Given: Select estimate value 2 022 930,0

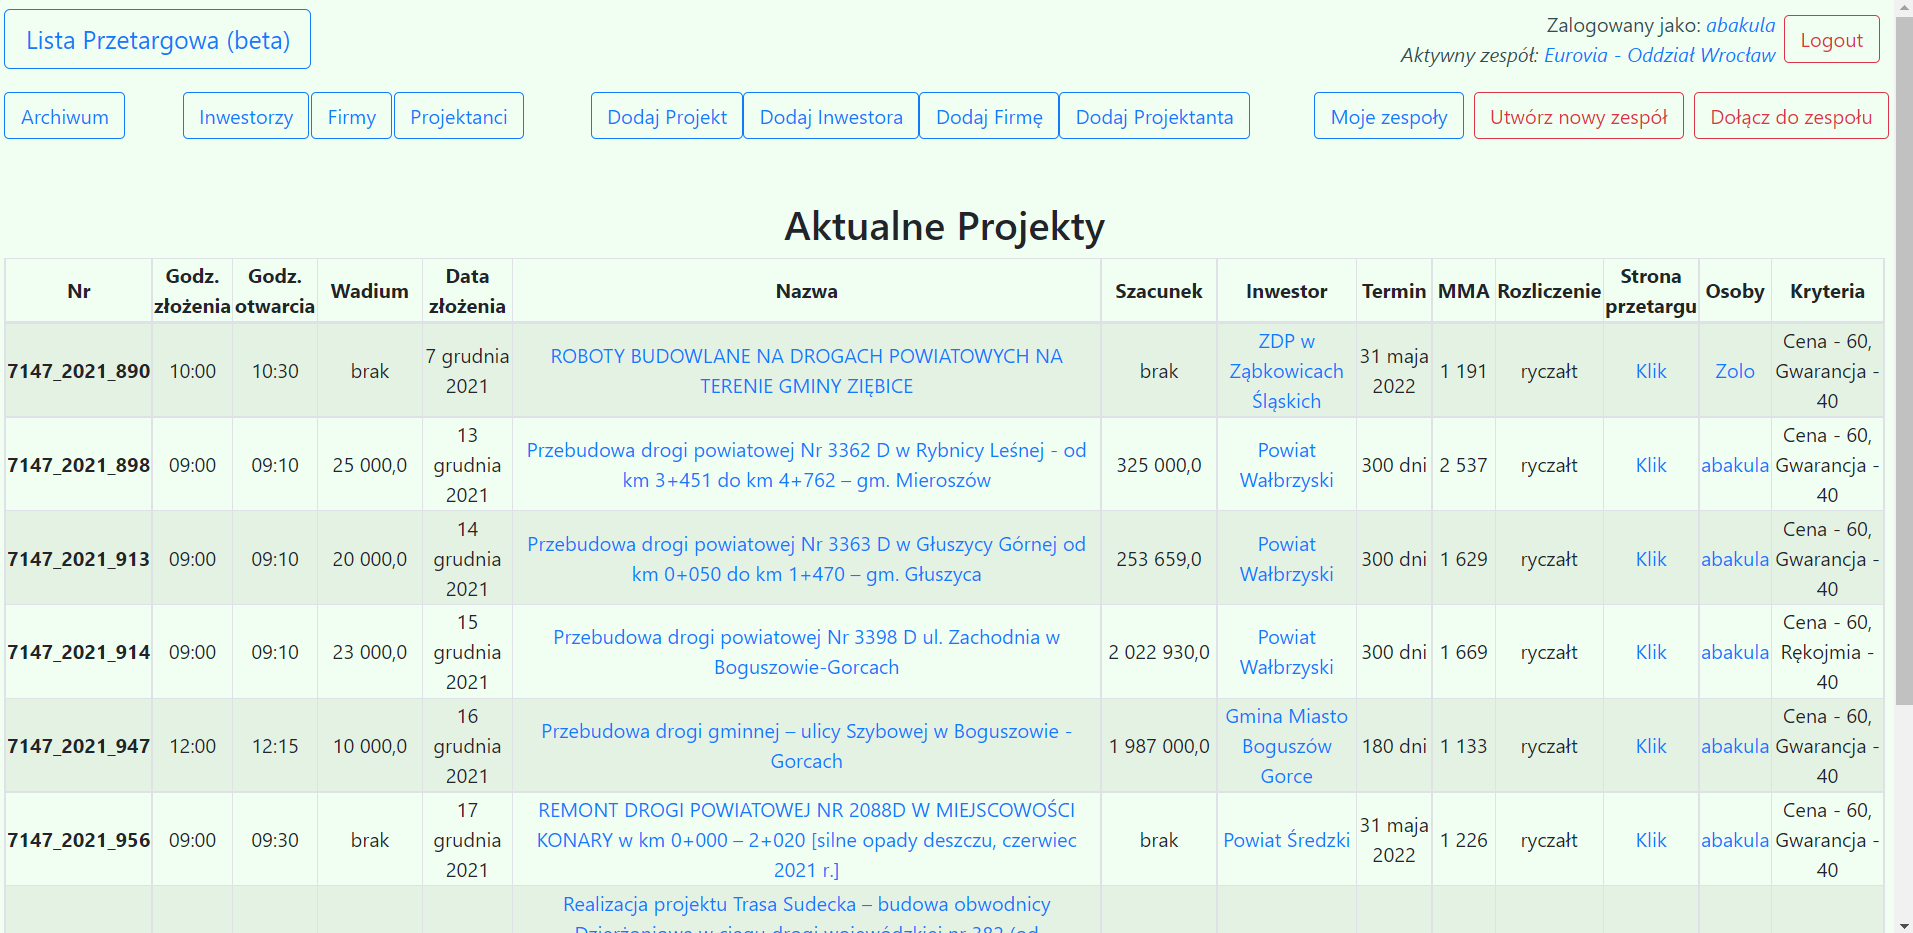Looking at the screenshot, I should point(1158,652).
